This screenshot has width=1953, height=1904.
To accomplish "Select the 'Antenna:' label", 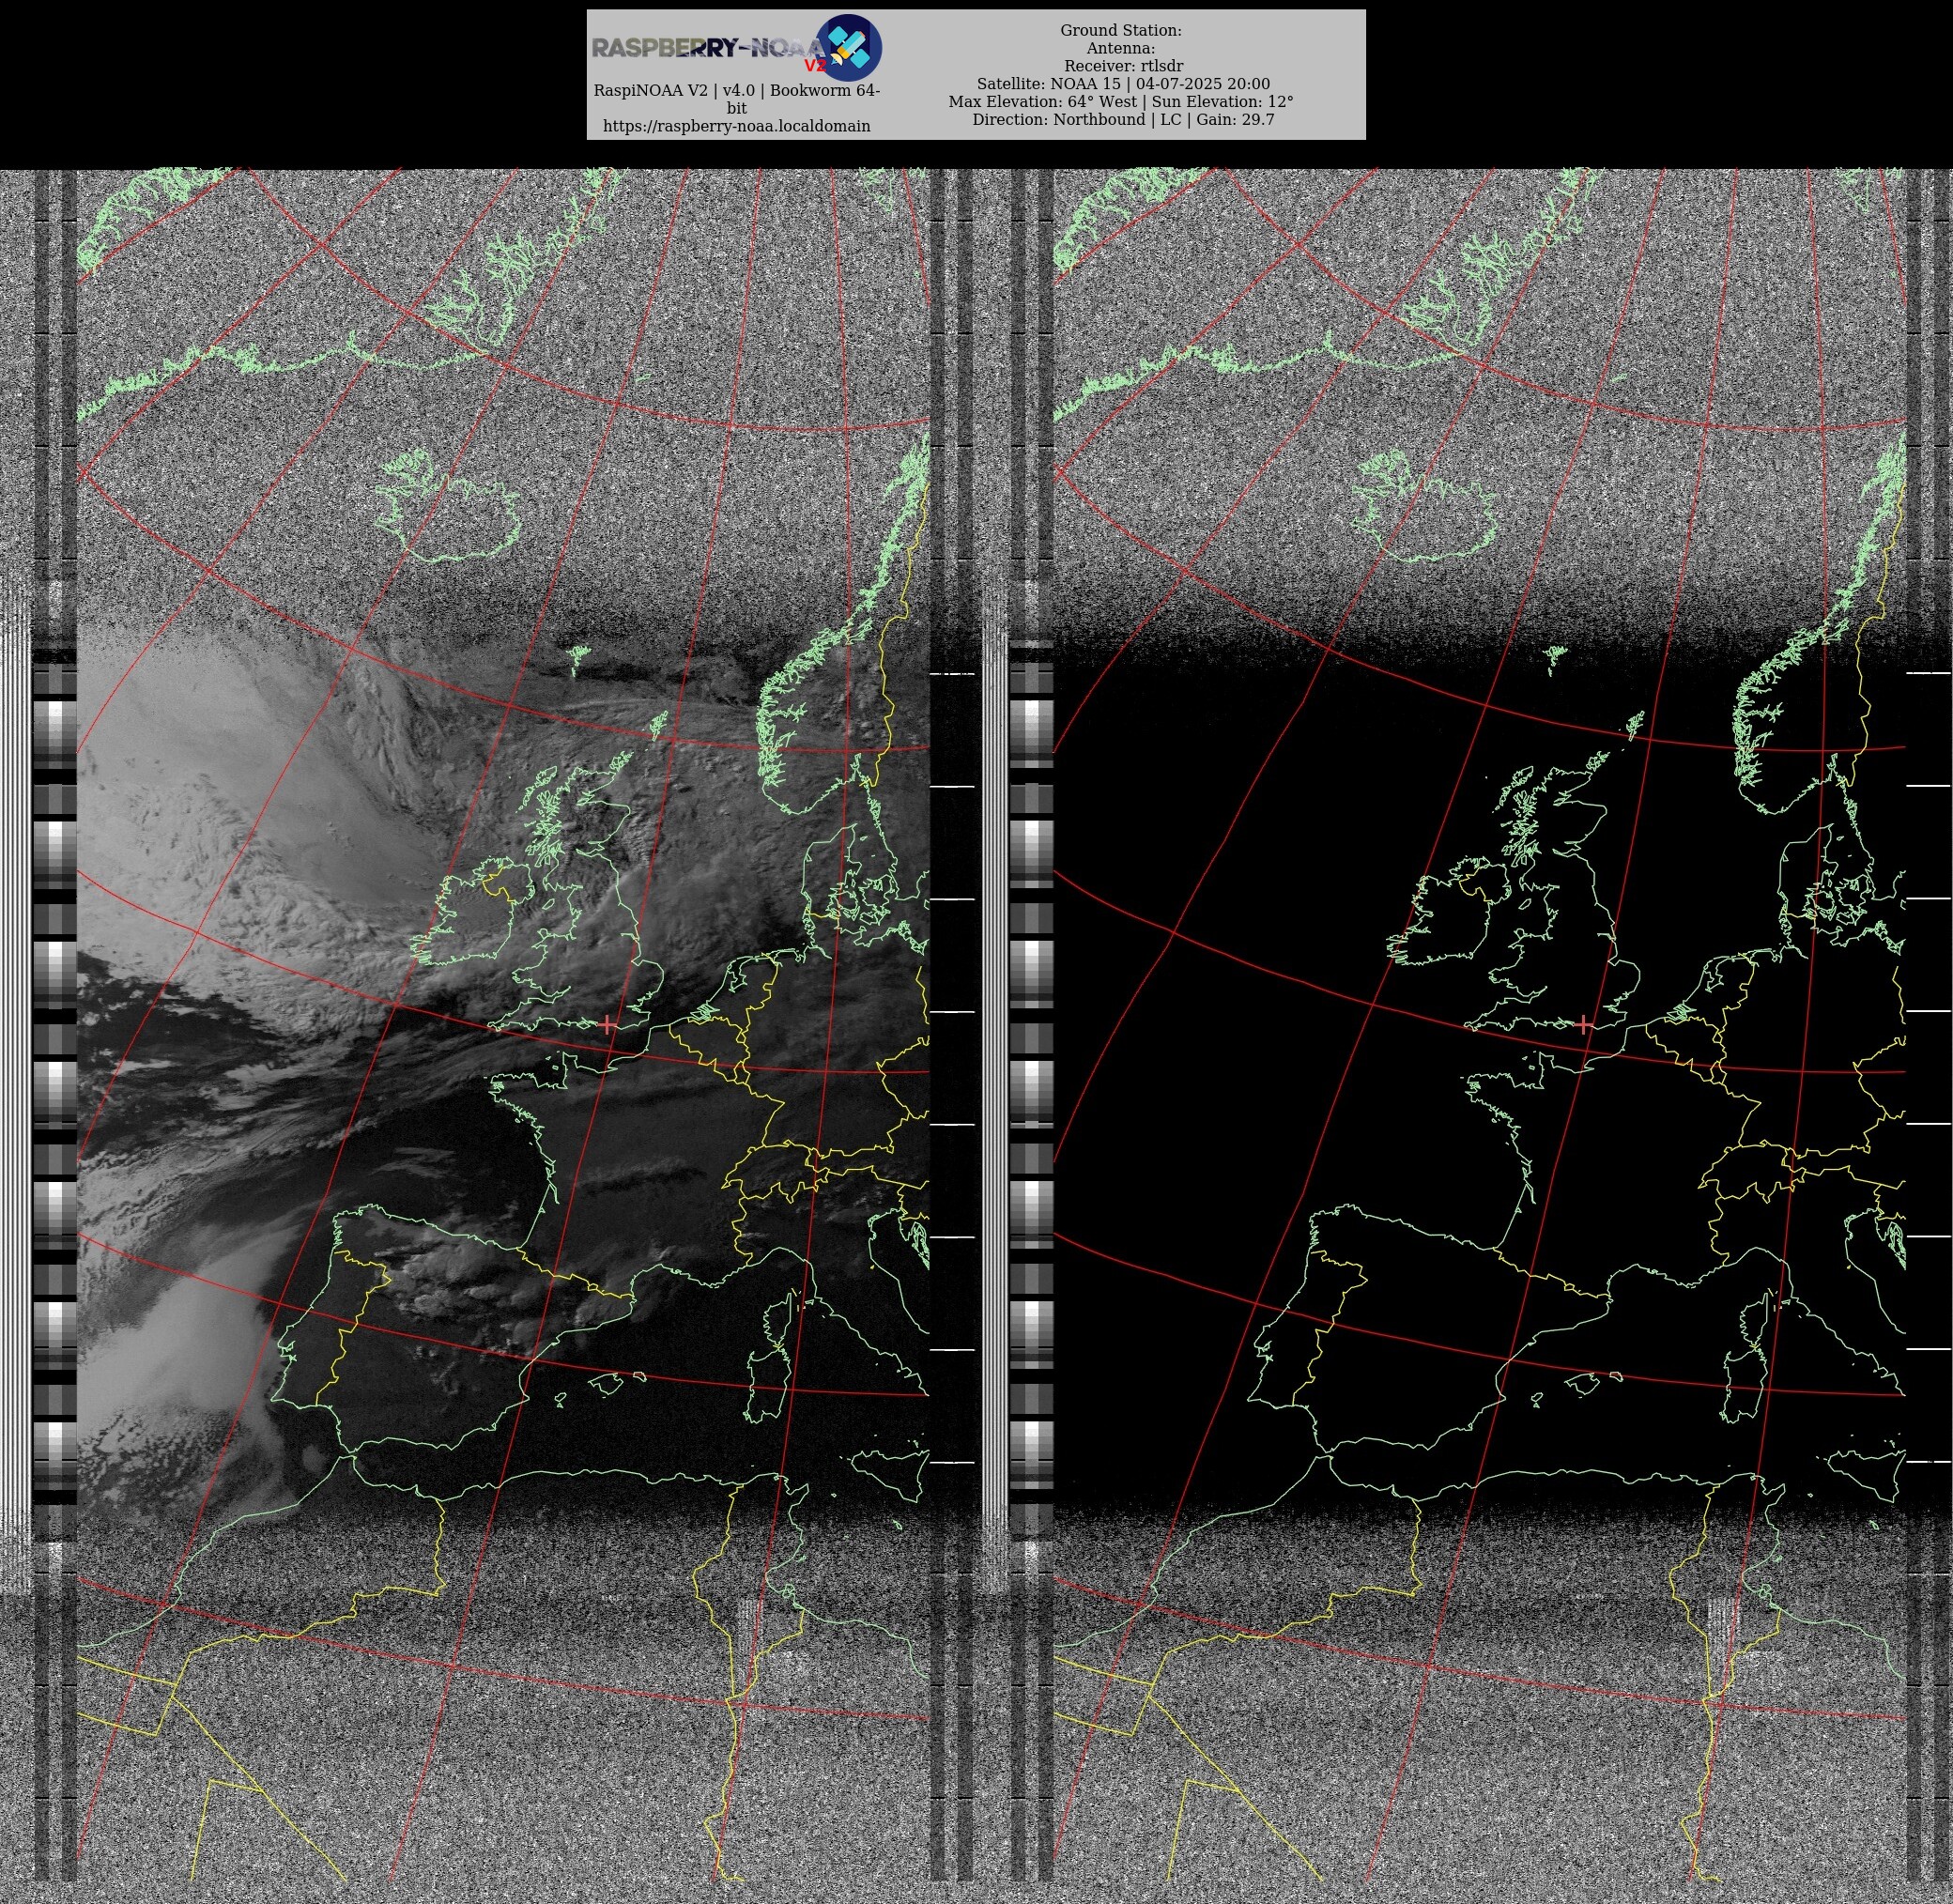I will pos(1121,48).
